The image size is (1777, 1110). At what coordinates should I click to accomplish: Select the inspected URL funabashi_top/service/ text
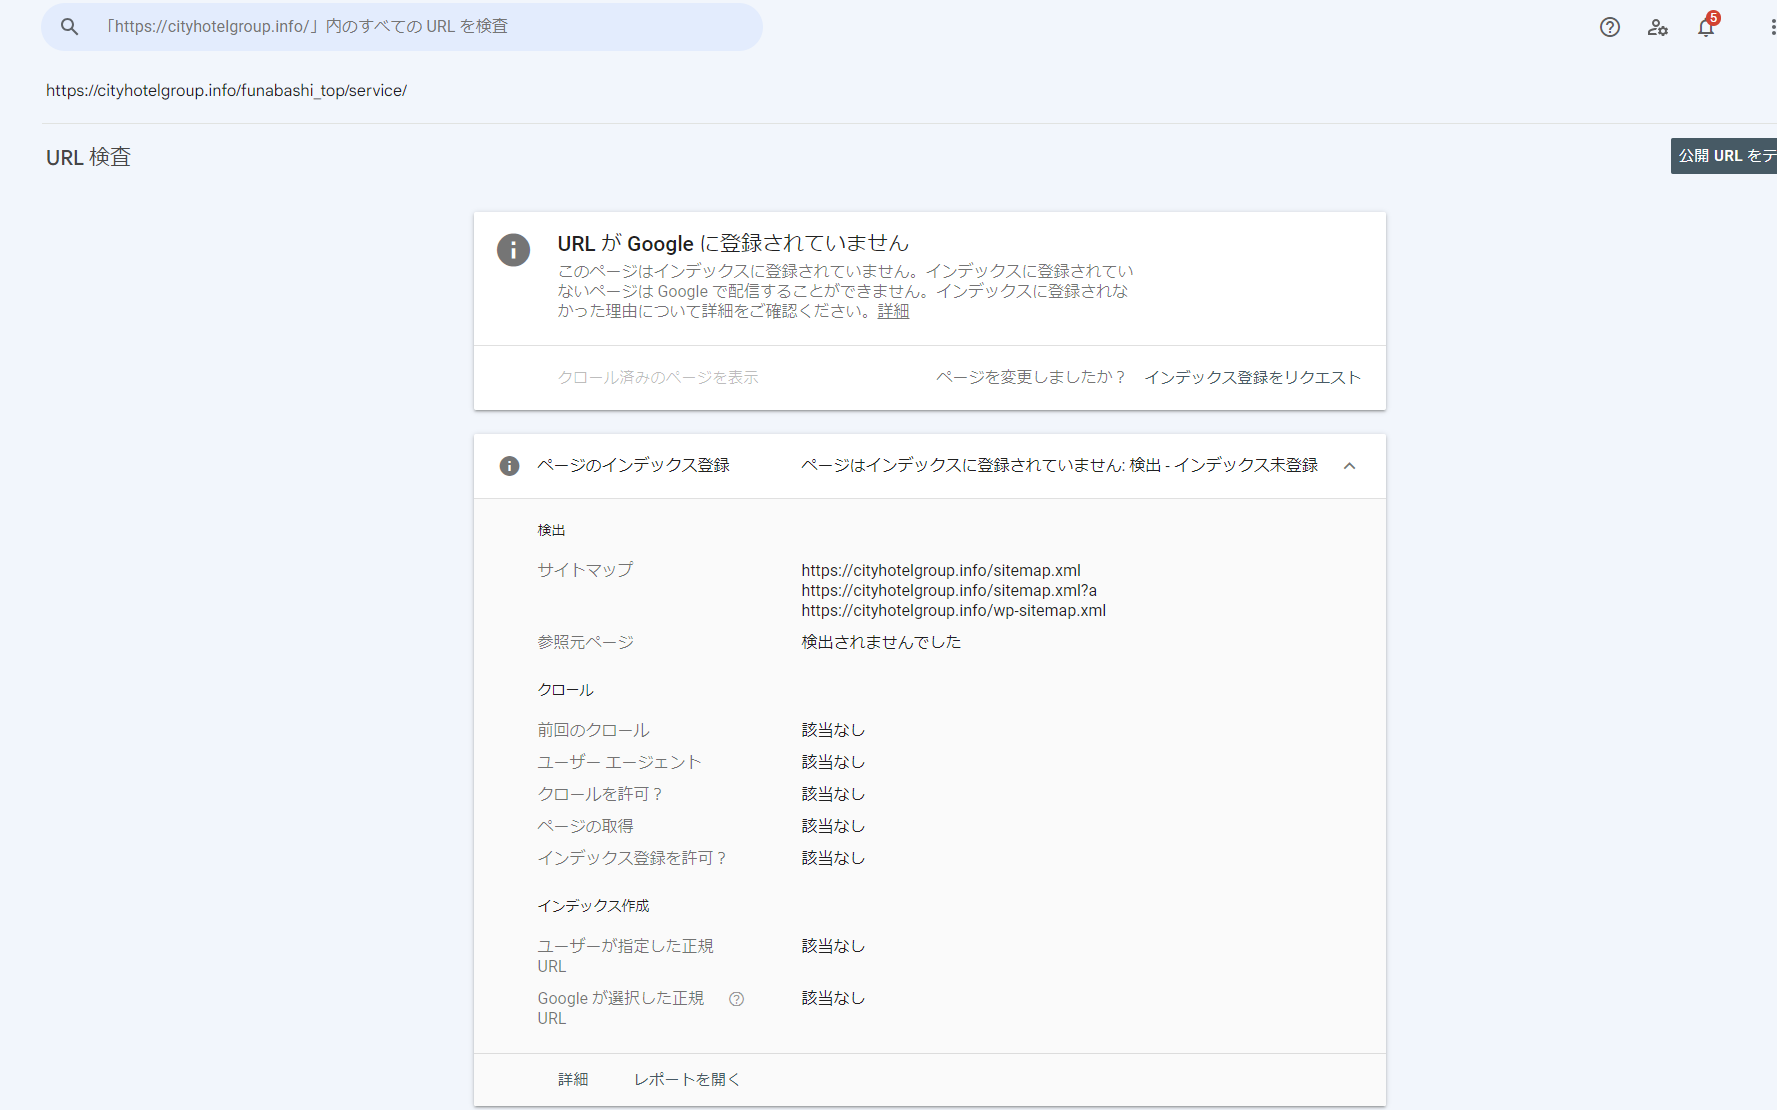coord(226,90)
